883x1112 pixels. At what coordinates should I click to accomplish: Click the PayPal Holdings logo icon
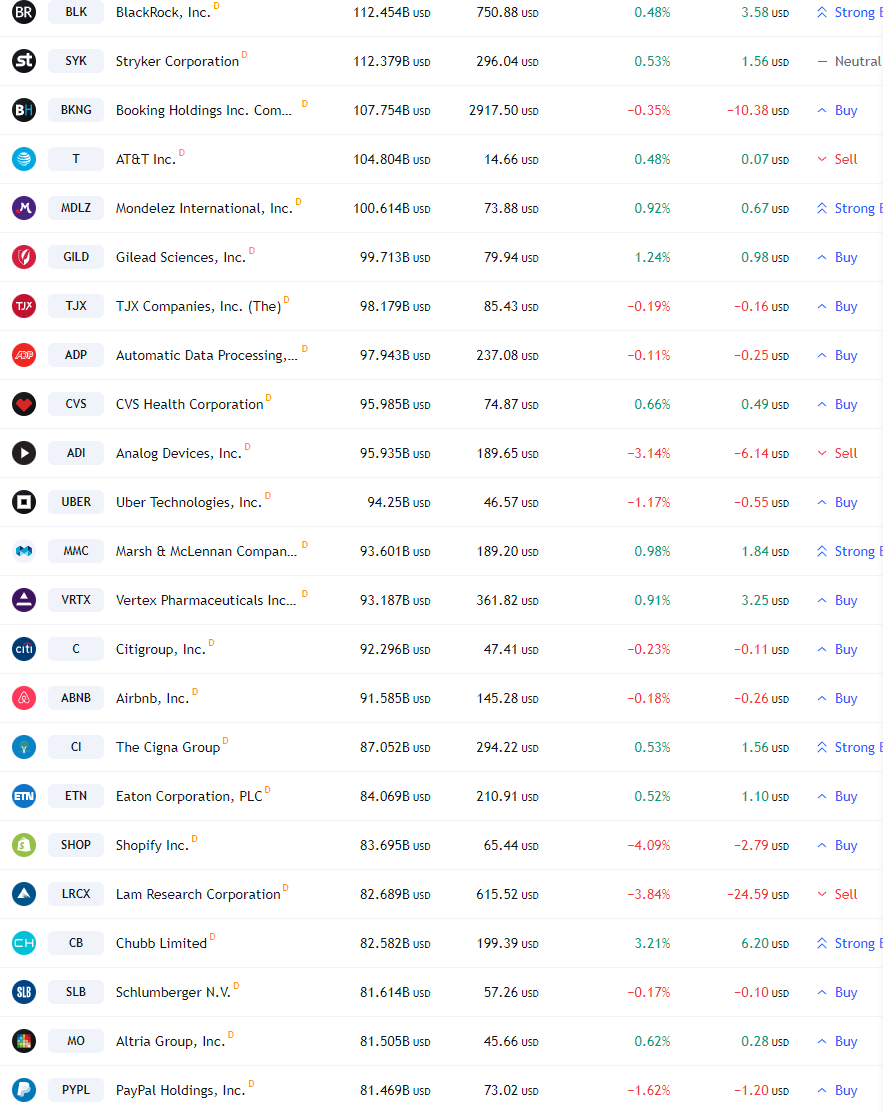24,1089
